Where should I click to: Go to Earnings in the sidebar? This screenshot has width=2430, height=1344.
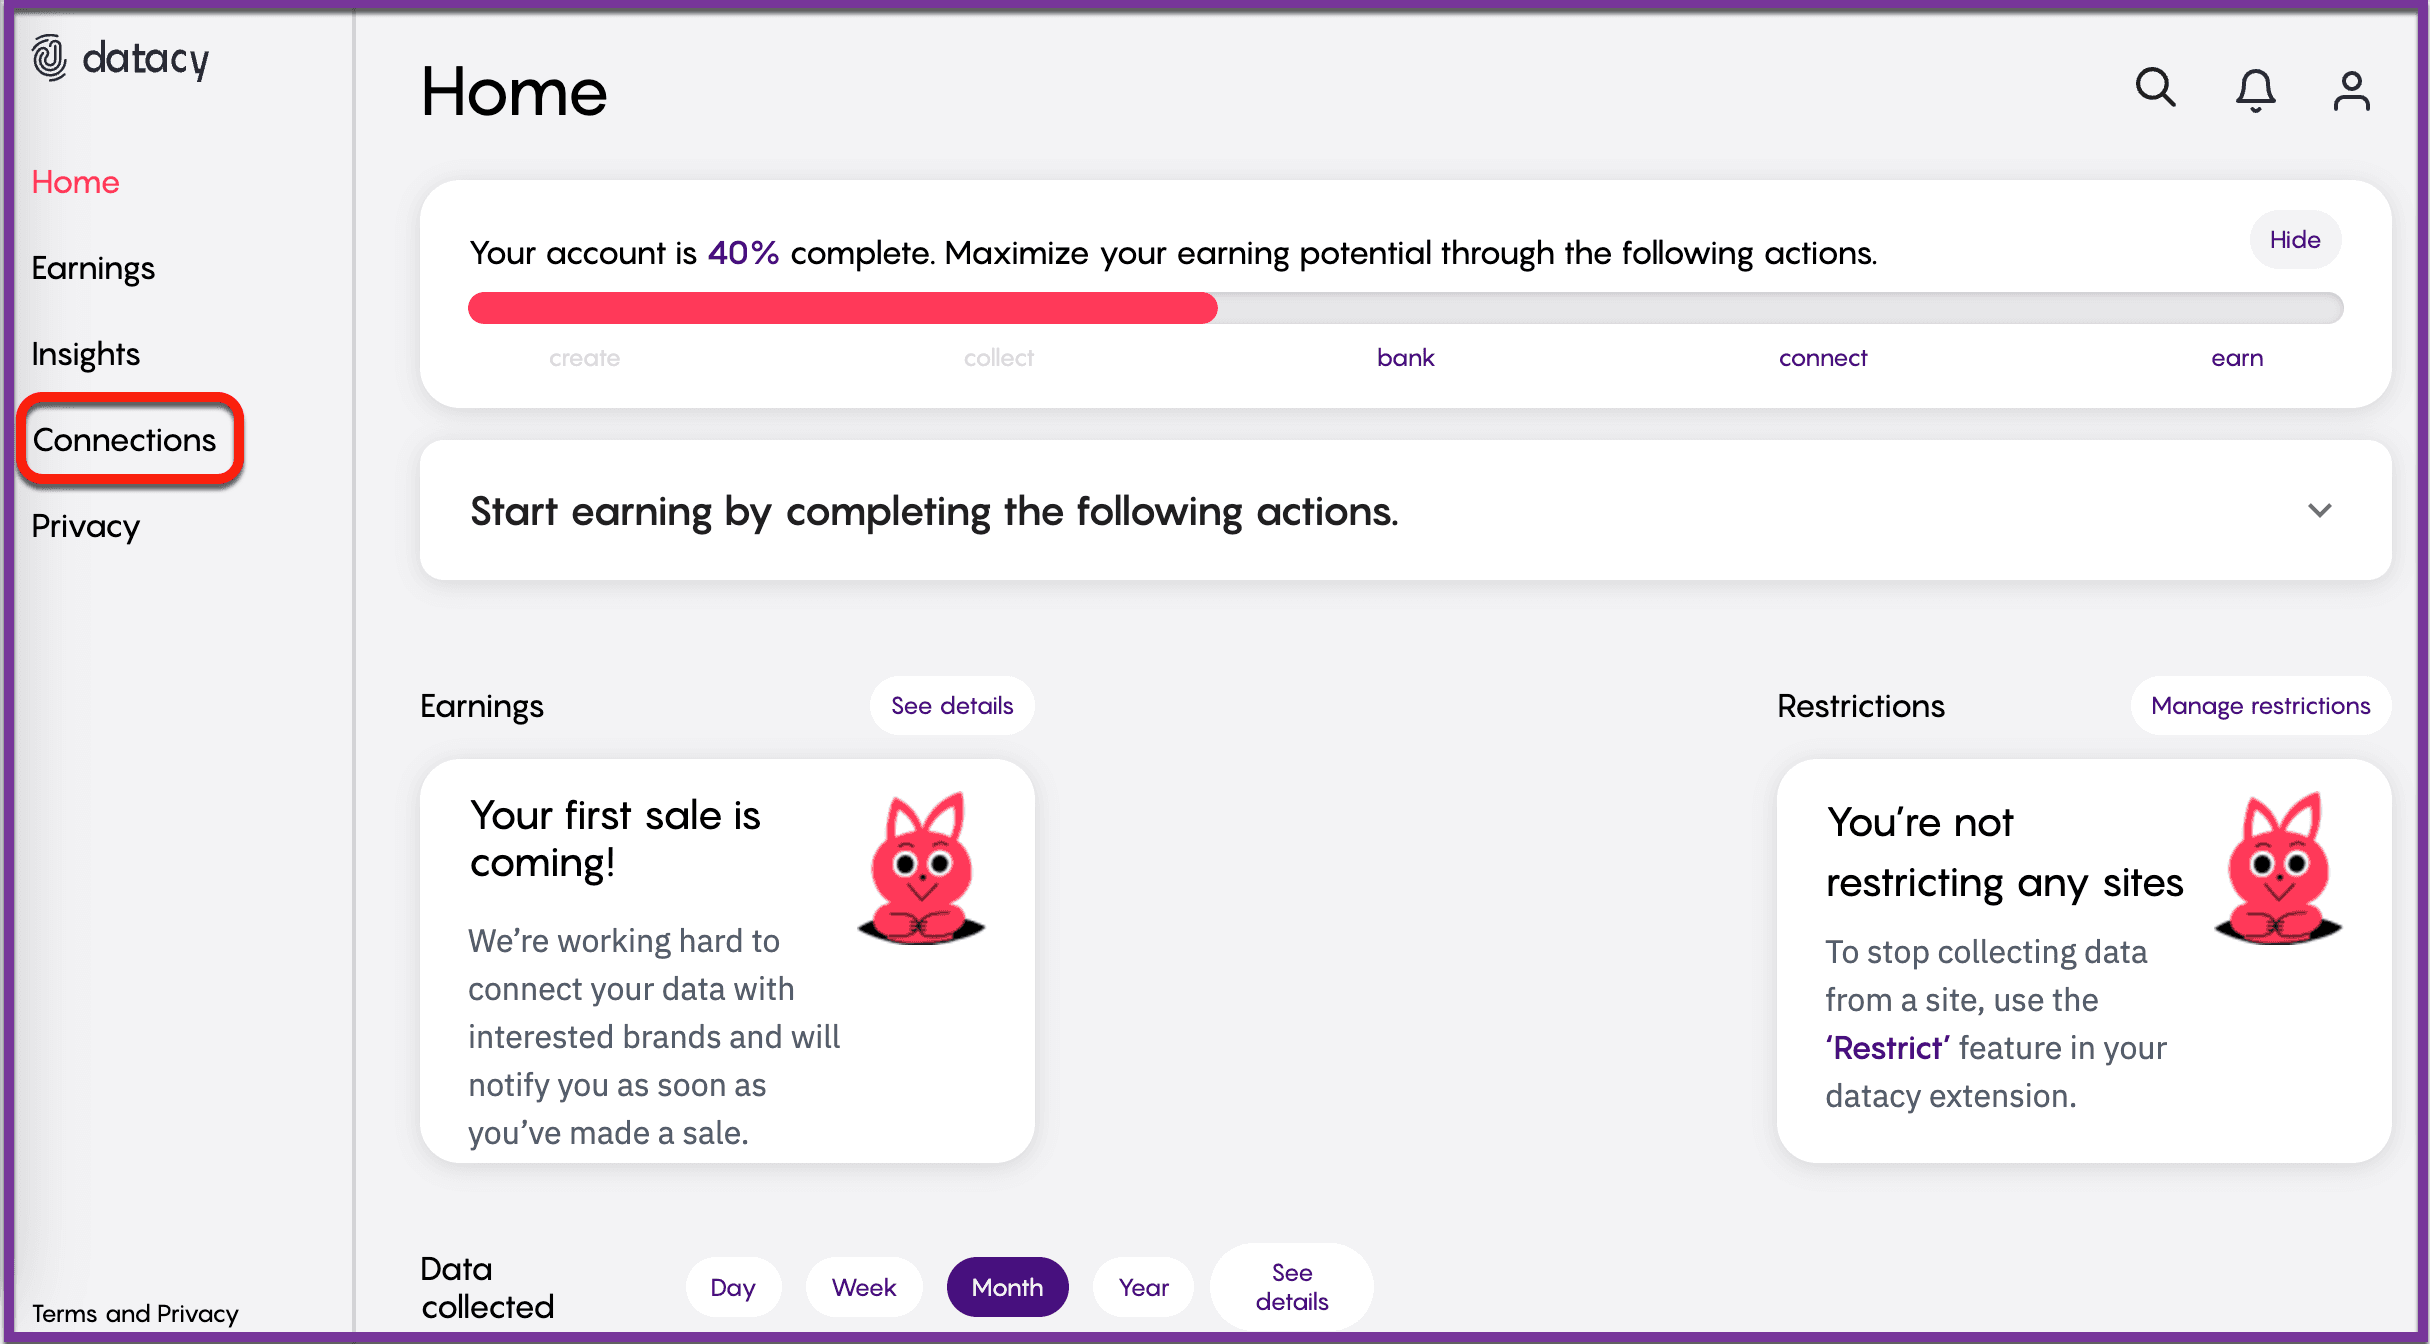[x=93, y=268]
